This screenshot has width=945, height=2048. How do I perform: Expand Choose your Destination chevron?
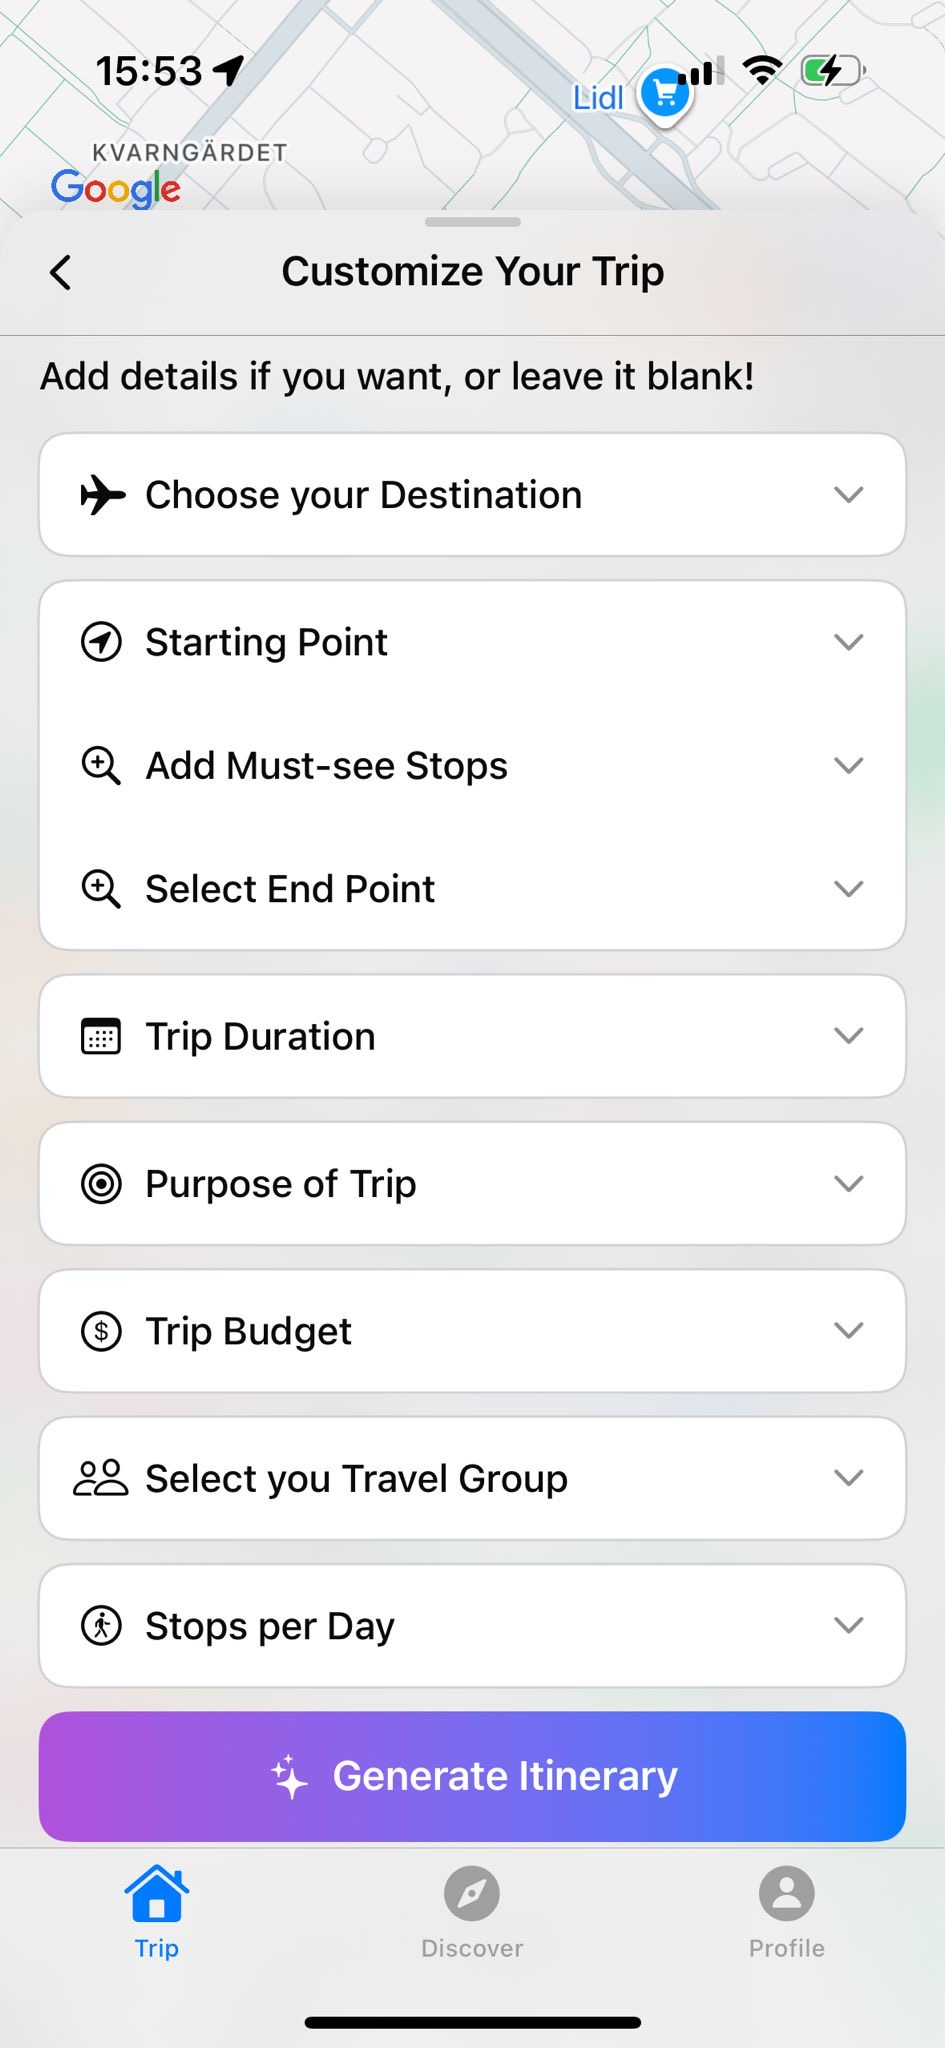(x=848, y=495)
